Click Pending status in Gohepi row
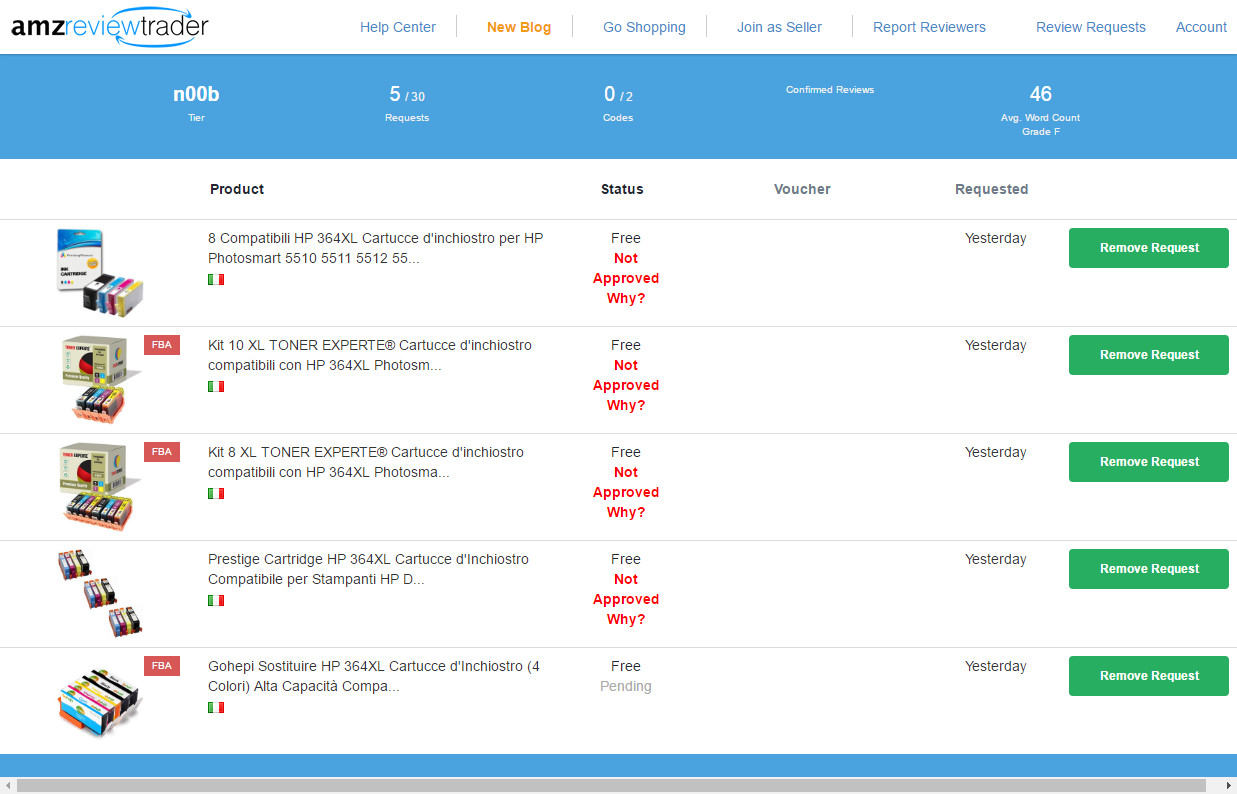The image size is (1237, 794). coord(626,686)
